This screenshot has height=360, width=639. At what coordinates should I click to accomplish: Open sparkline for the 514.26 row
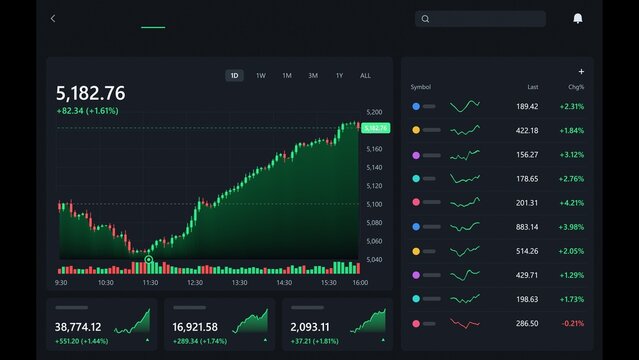(x=465, y=251)
